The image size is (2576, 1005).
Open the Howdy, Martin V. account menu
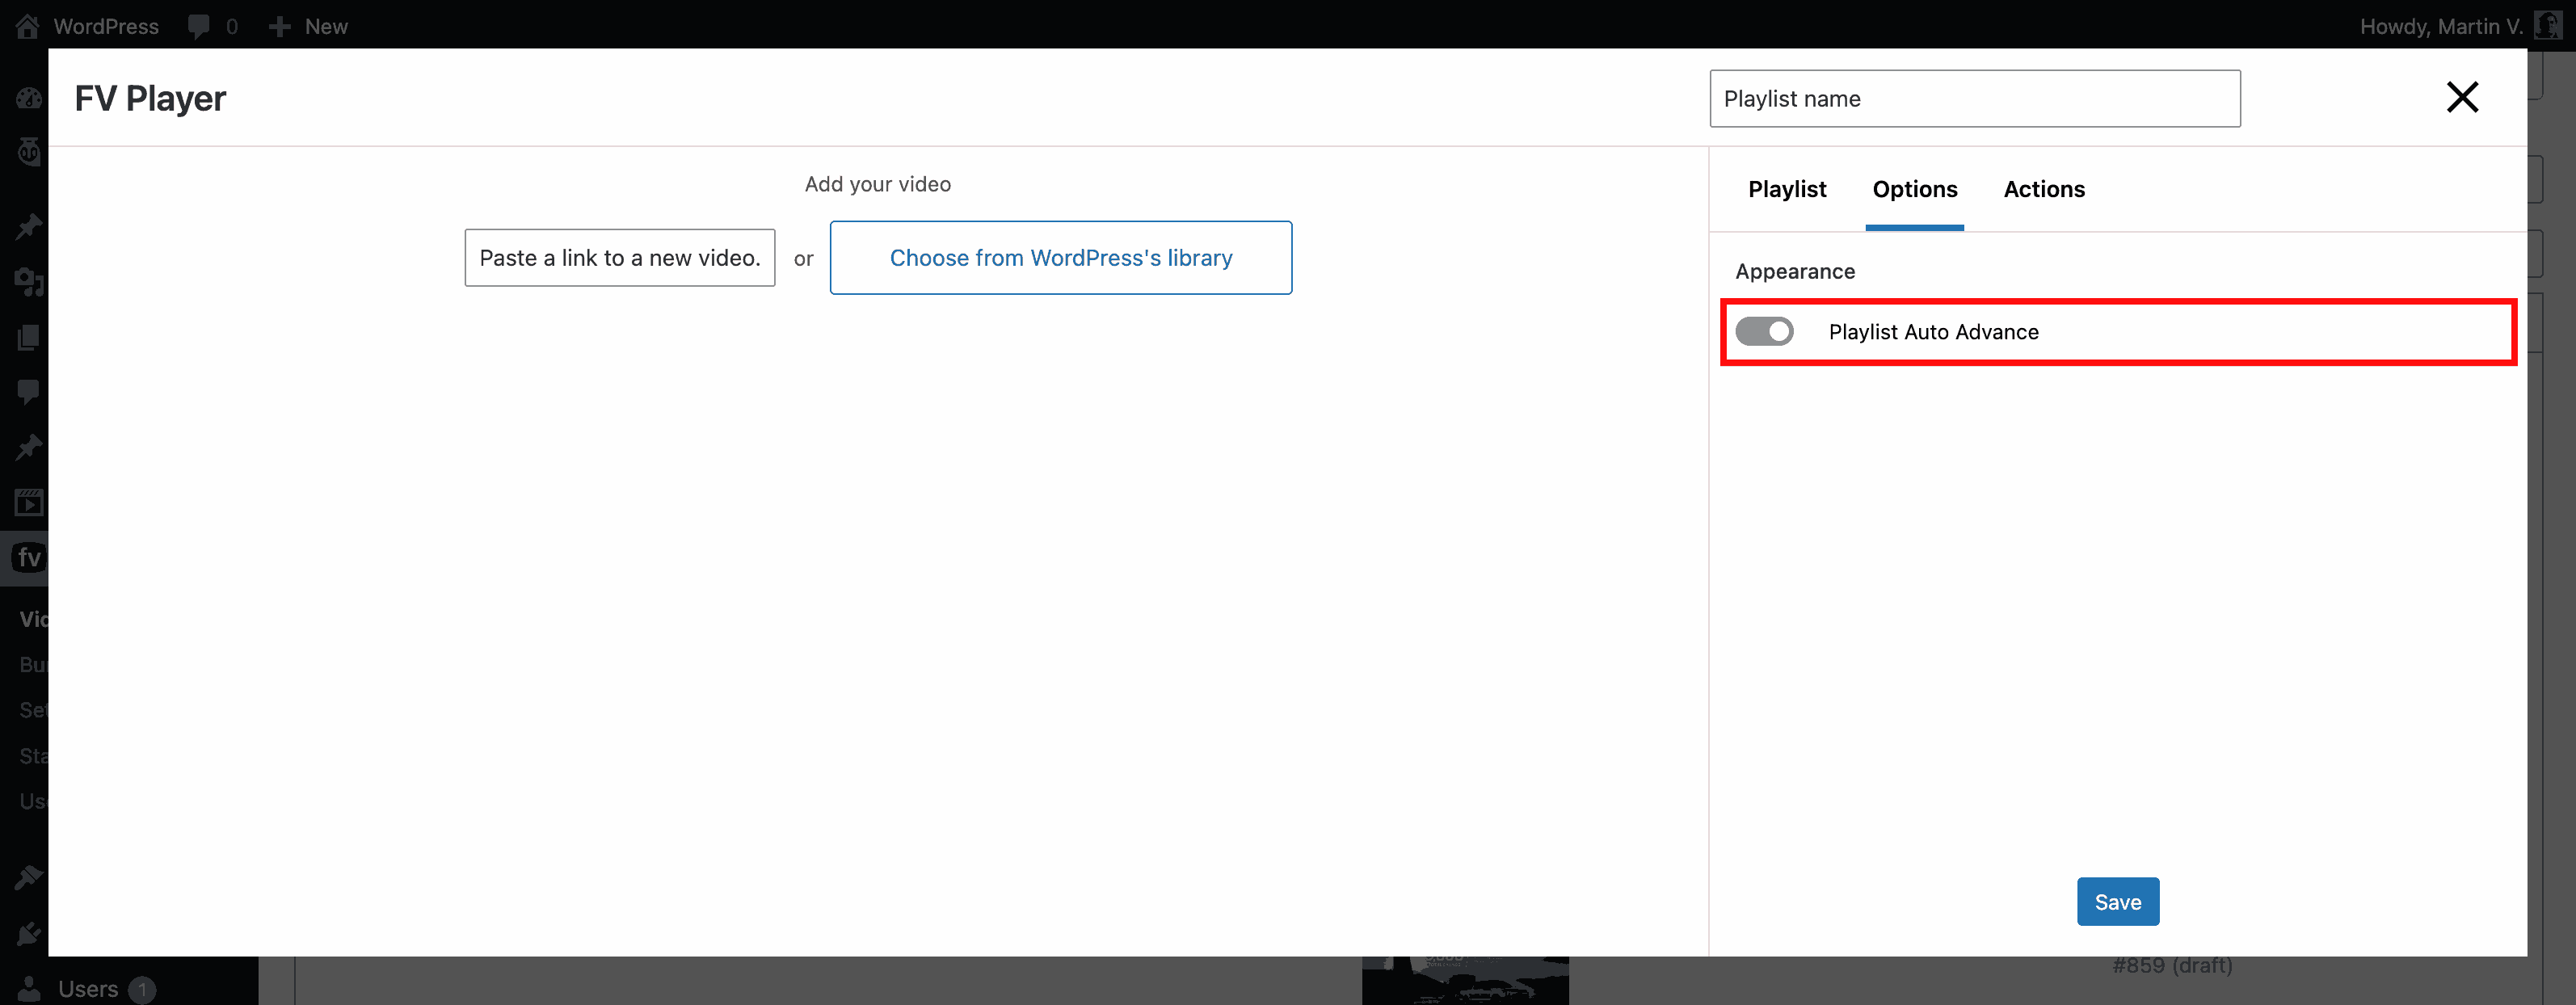pyautogui.click(x=2461, y=26)
